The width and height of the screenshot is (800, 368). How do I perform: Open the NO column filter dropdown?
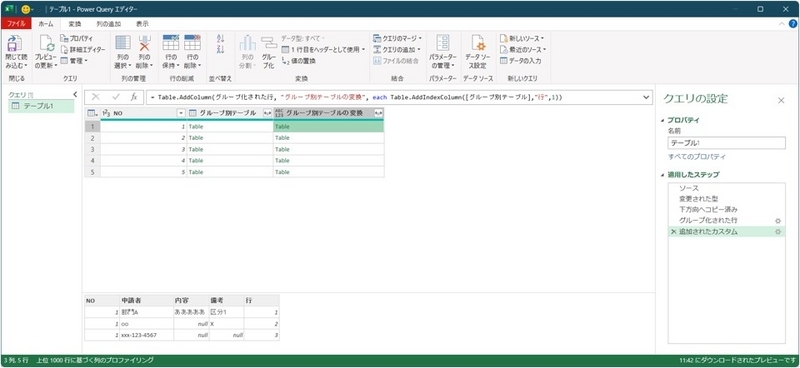[181, 113]
